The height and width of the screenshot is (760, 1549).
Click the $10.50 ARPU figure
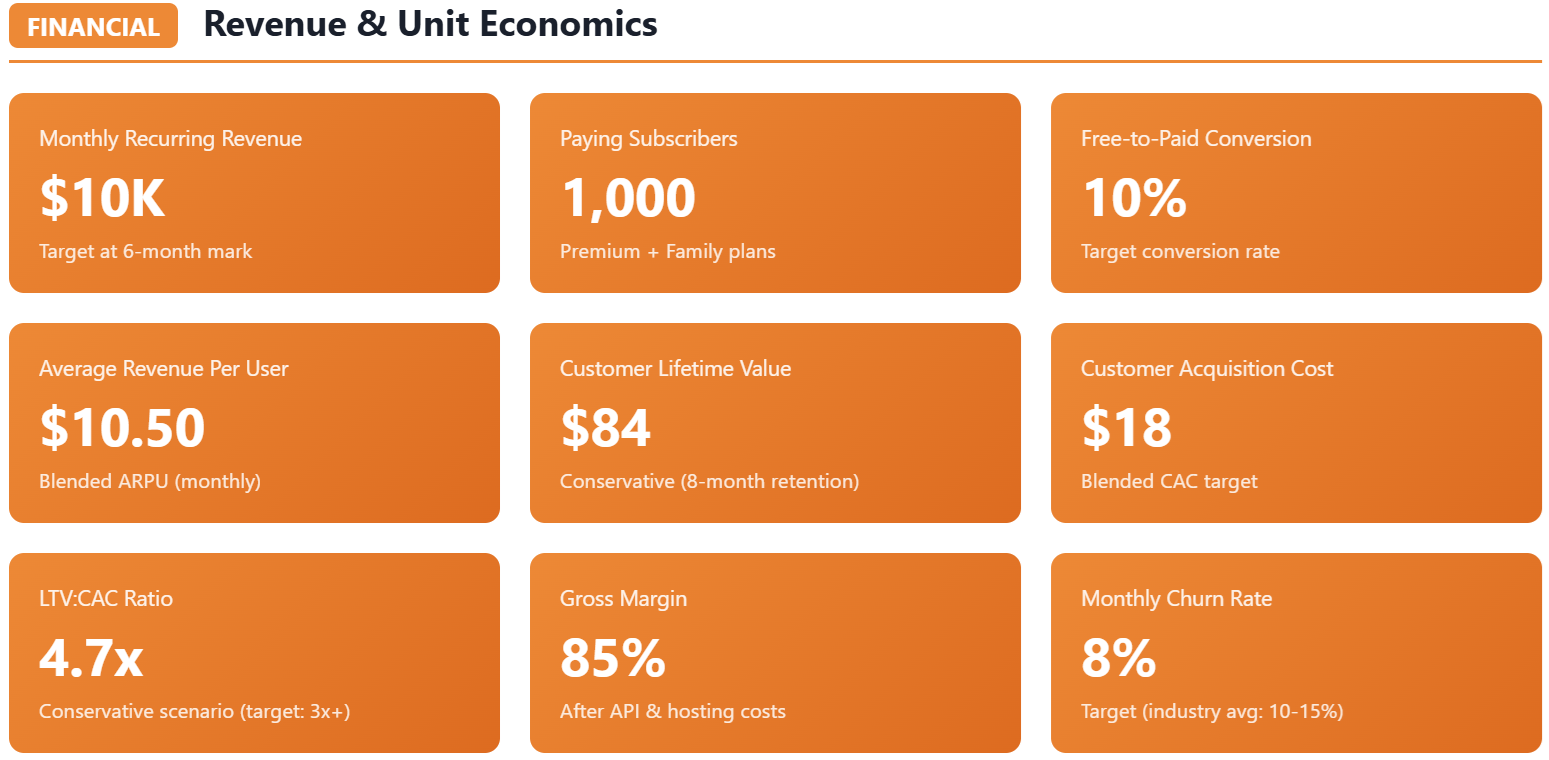tap(122, 427)
